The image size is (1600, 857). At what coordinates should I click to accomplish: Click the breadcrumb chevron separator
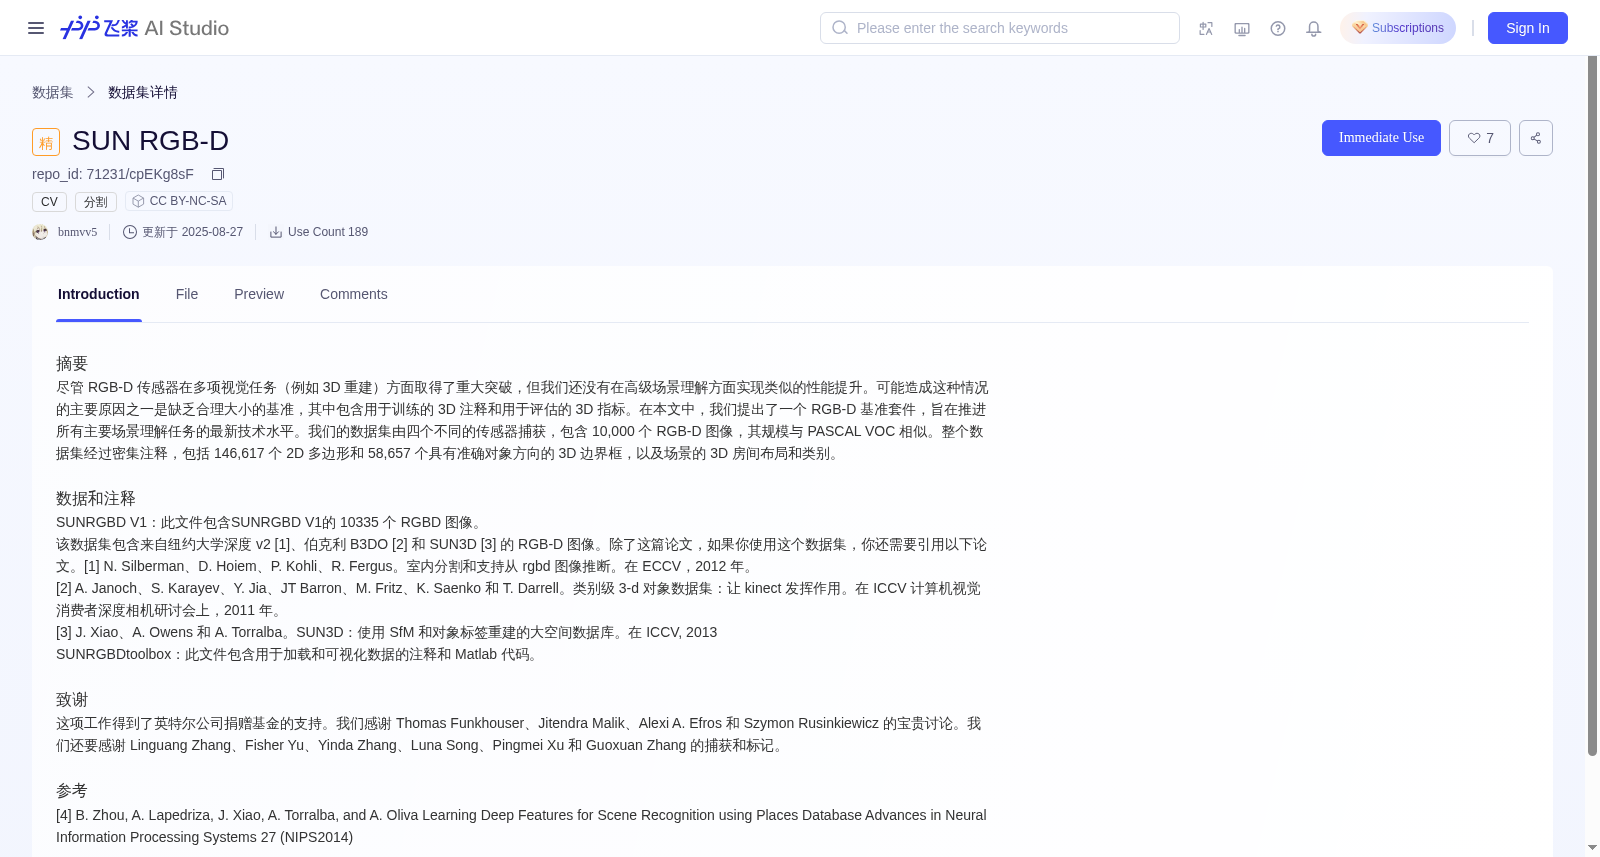91,92
